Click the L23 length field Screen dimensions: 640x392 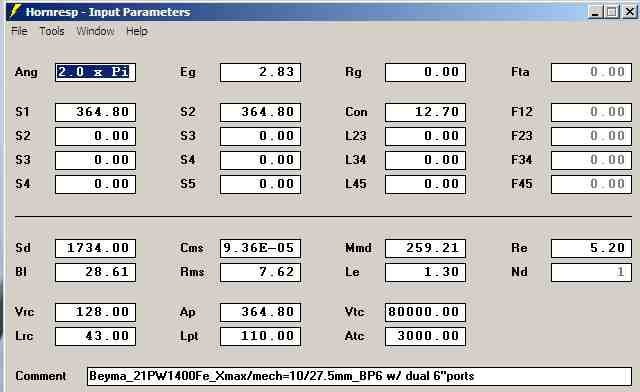[x=425, y=136]
